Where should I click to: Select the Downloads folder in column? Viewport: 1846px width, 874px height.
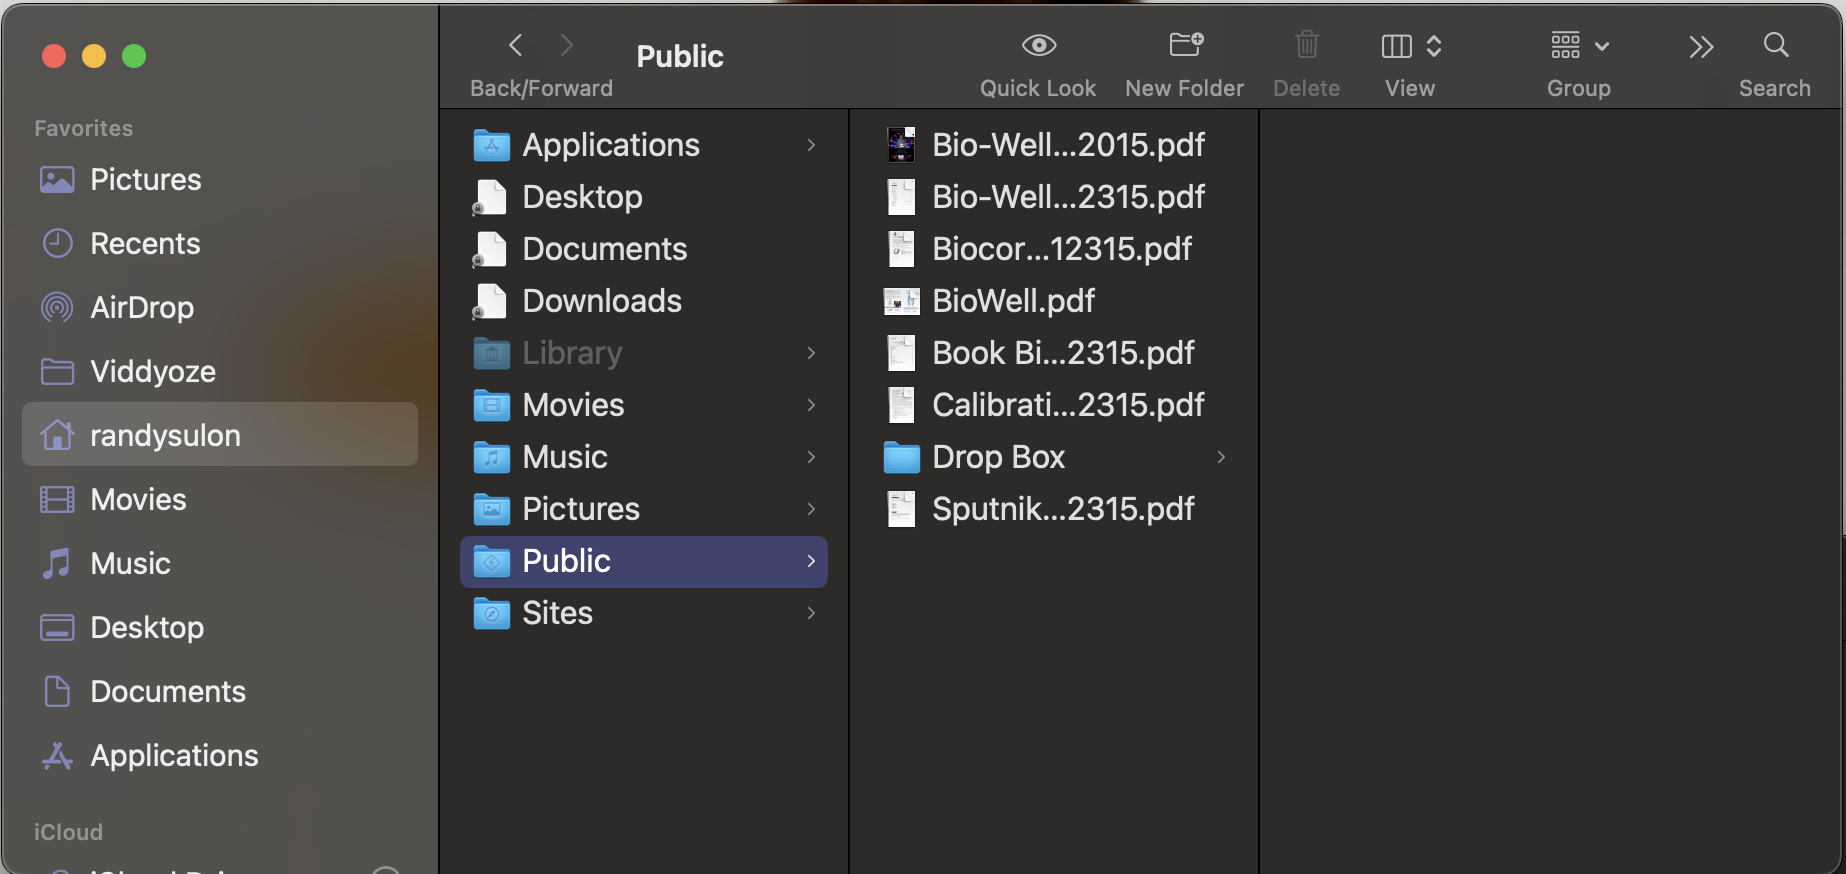pos(601,301)
